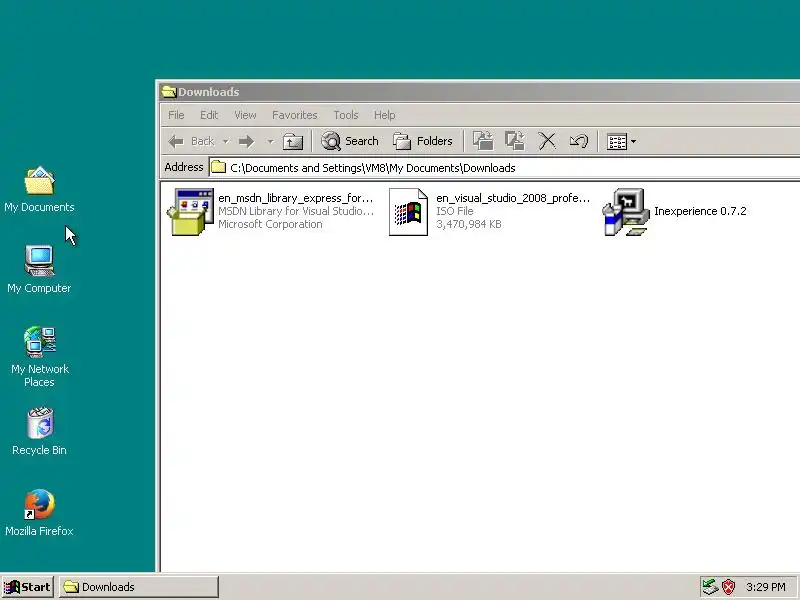Image resolution: width=800 pixels, height=600 pixels.
Task: Click the 3,470,984 KB size text
Action: click(469, 224)
